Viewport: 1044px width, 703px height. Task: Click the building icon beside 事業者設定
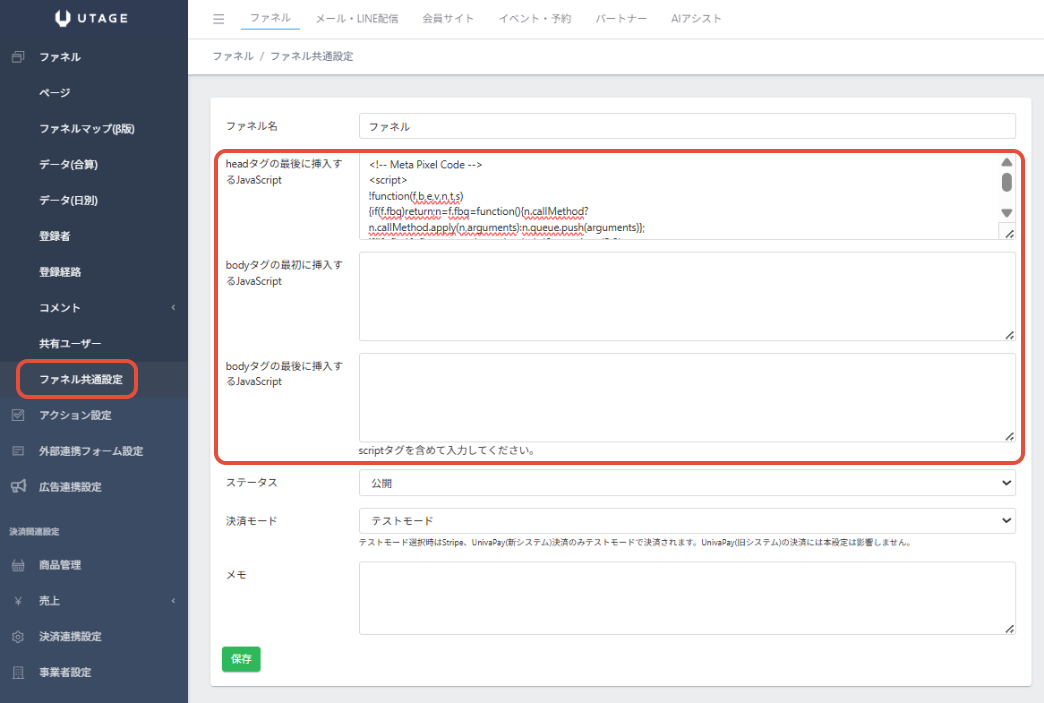click(x=18, y=673)
